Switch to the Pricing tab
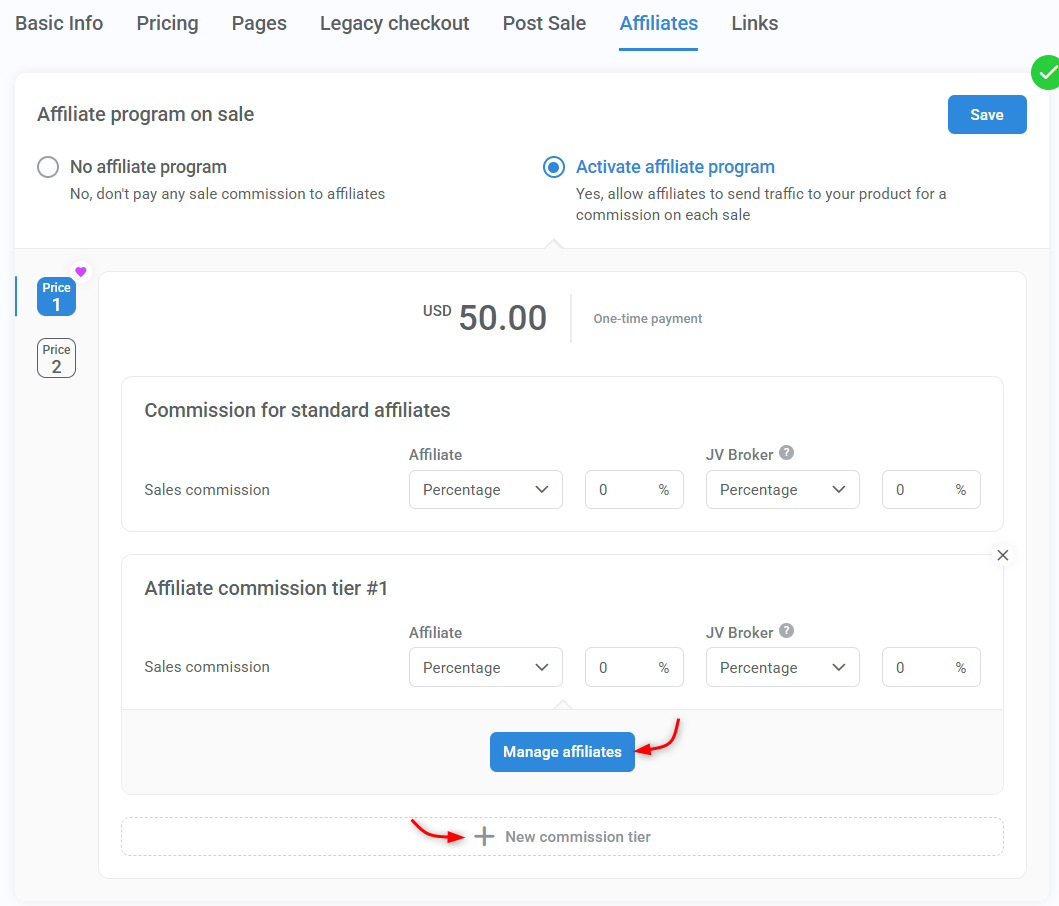The image size is (1059, 906). pyautogui.click(x=167, y=23)
